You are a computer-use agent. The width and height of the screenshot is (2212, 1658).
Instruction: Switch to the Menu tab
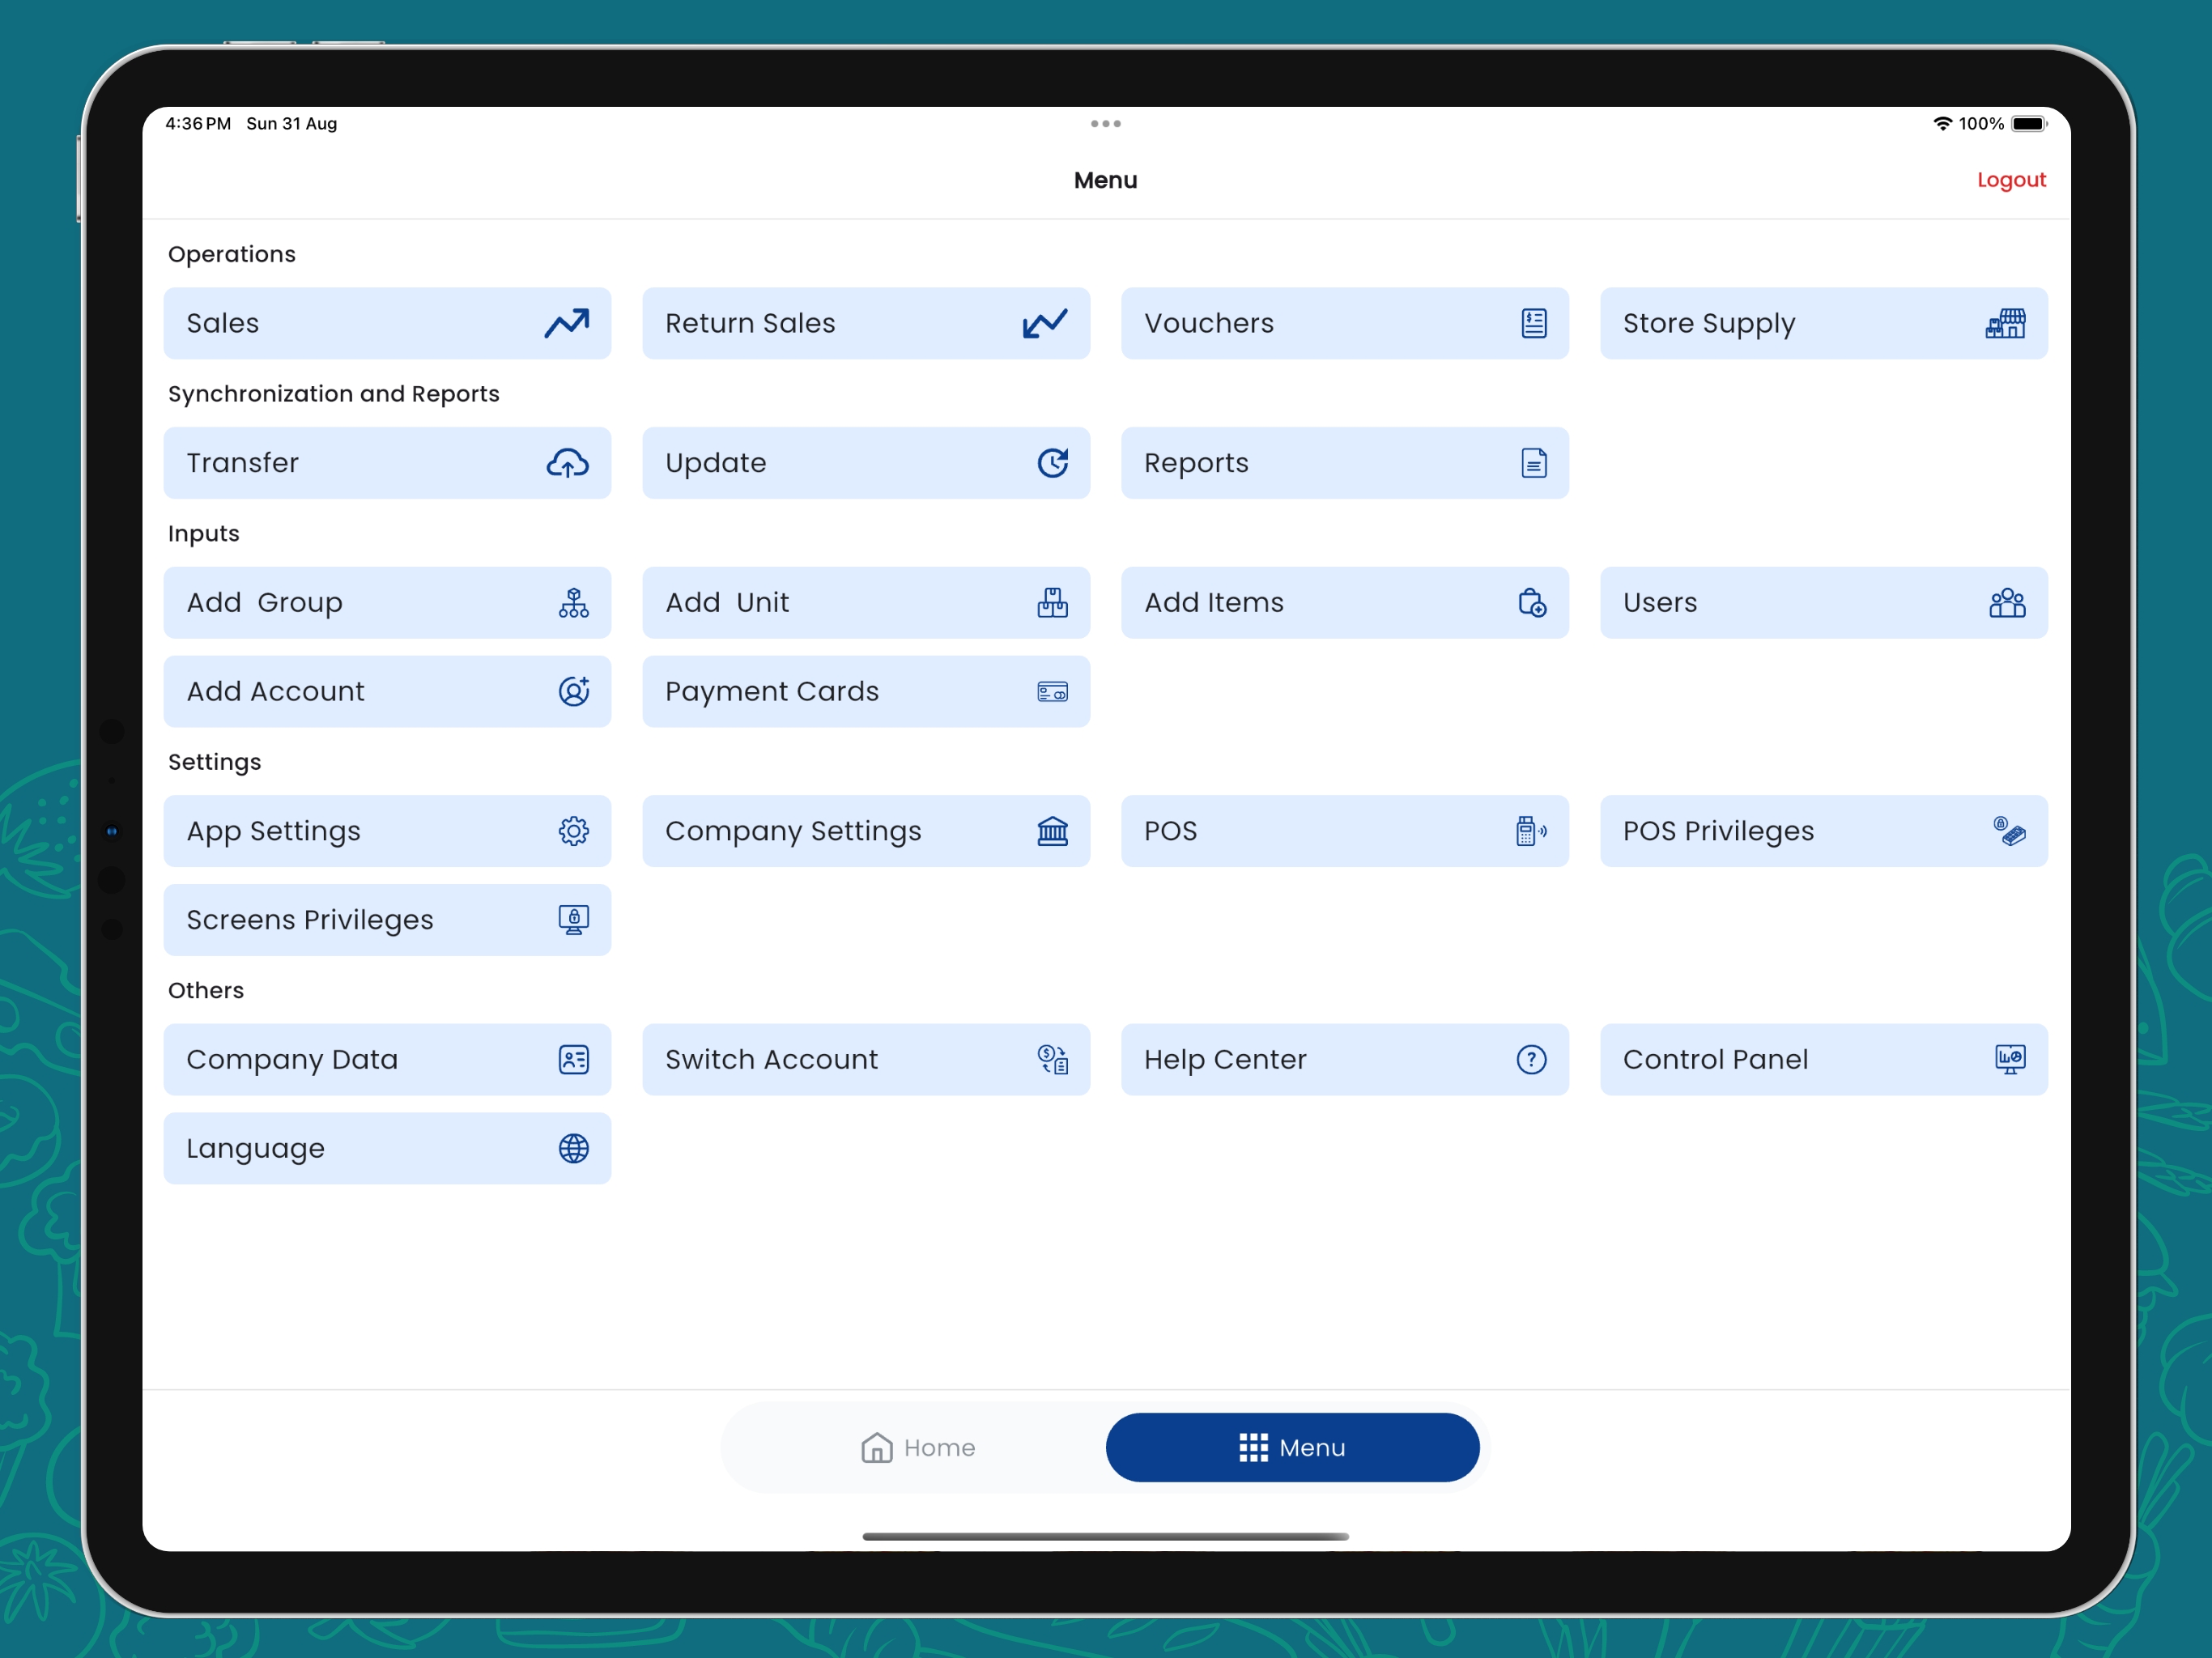(x=1292, y=1447)
